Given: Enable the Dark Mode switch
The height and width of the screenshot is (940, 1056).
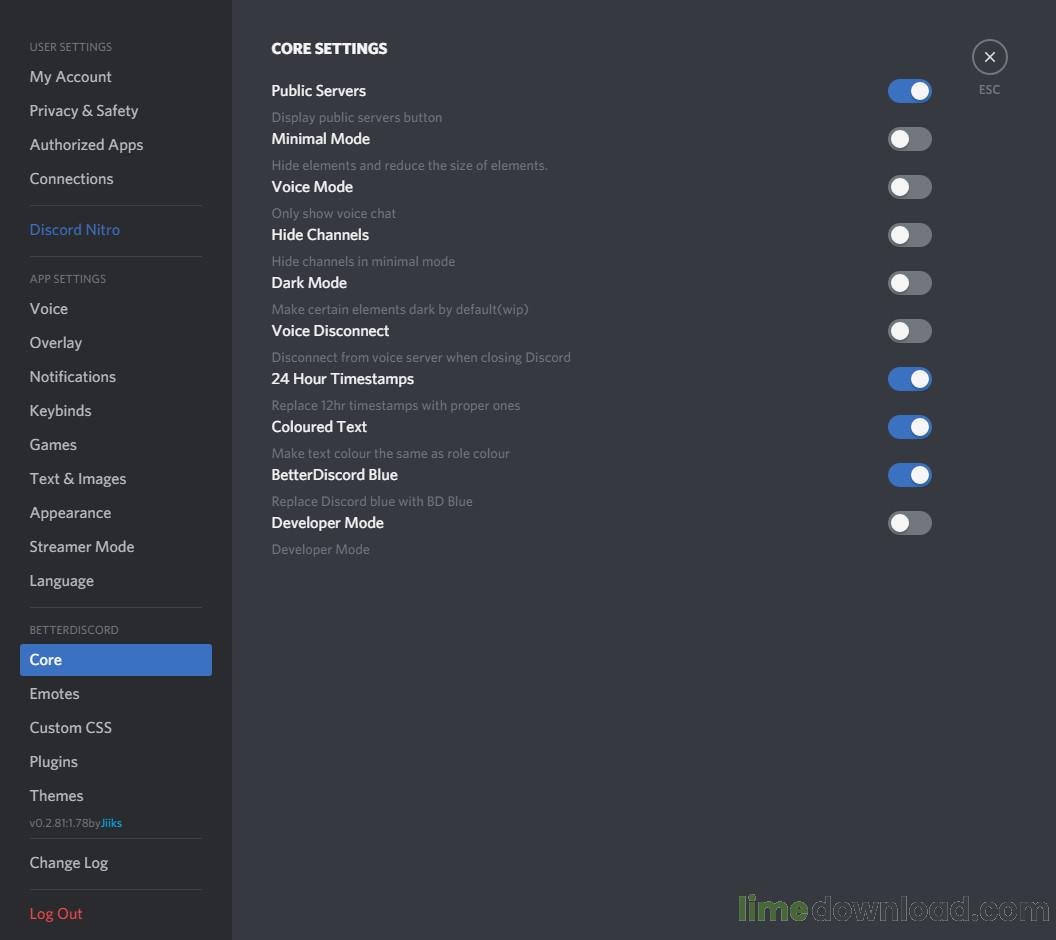Looking at the screenshot, I should (909, 283).
